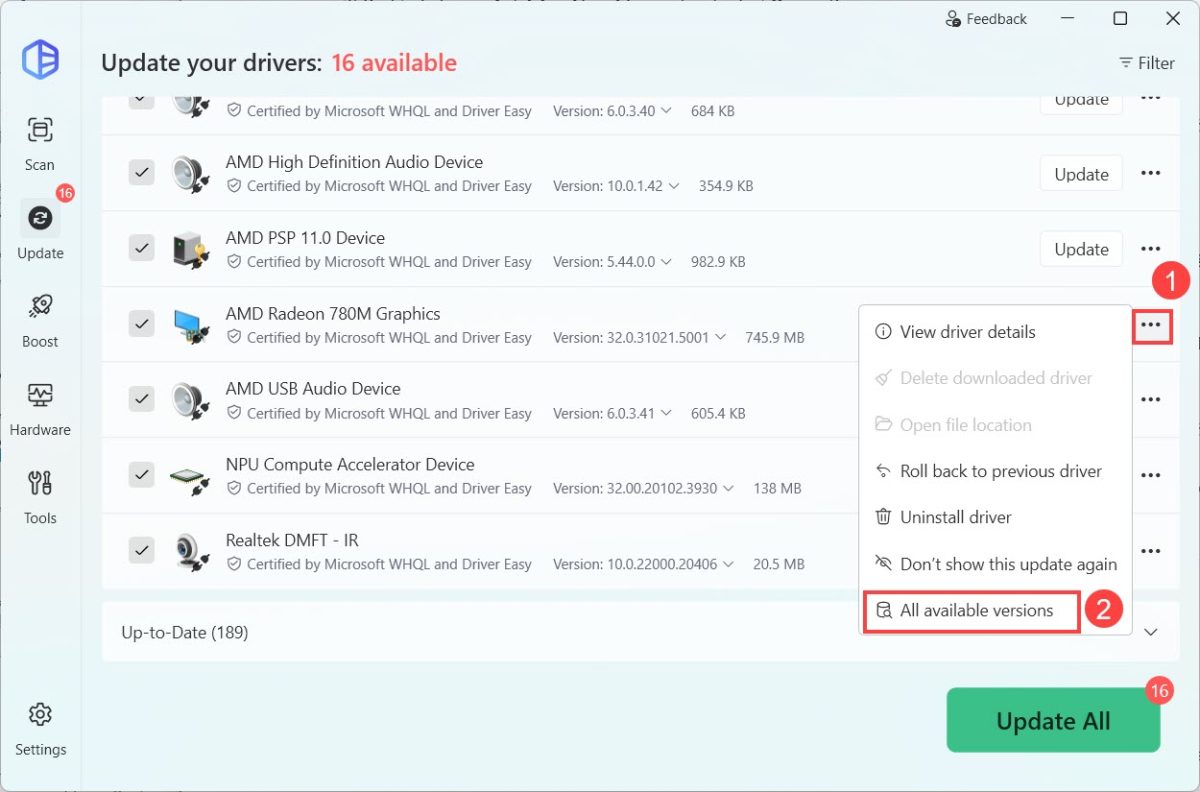Click the AMD High Definition Audio Device icon
The width and height of the screenshot is (1200, 792).
click(x=189, y=174)
